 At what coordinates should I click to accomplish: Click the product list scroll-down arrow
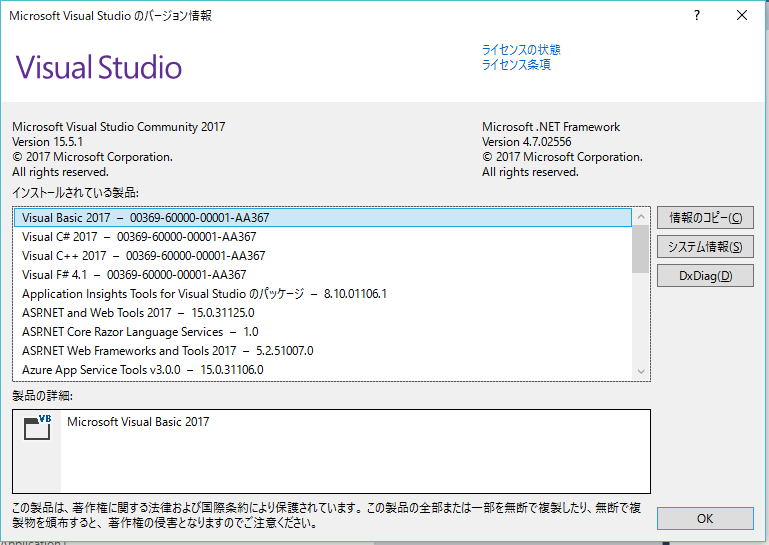point(641,371)
